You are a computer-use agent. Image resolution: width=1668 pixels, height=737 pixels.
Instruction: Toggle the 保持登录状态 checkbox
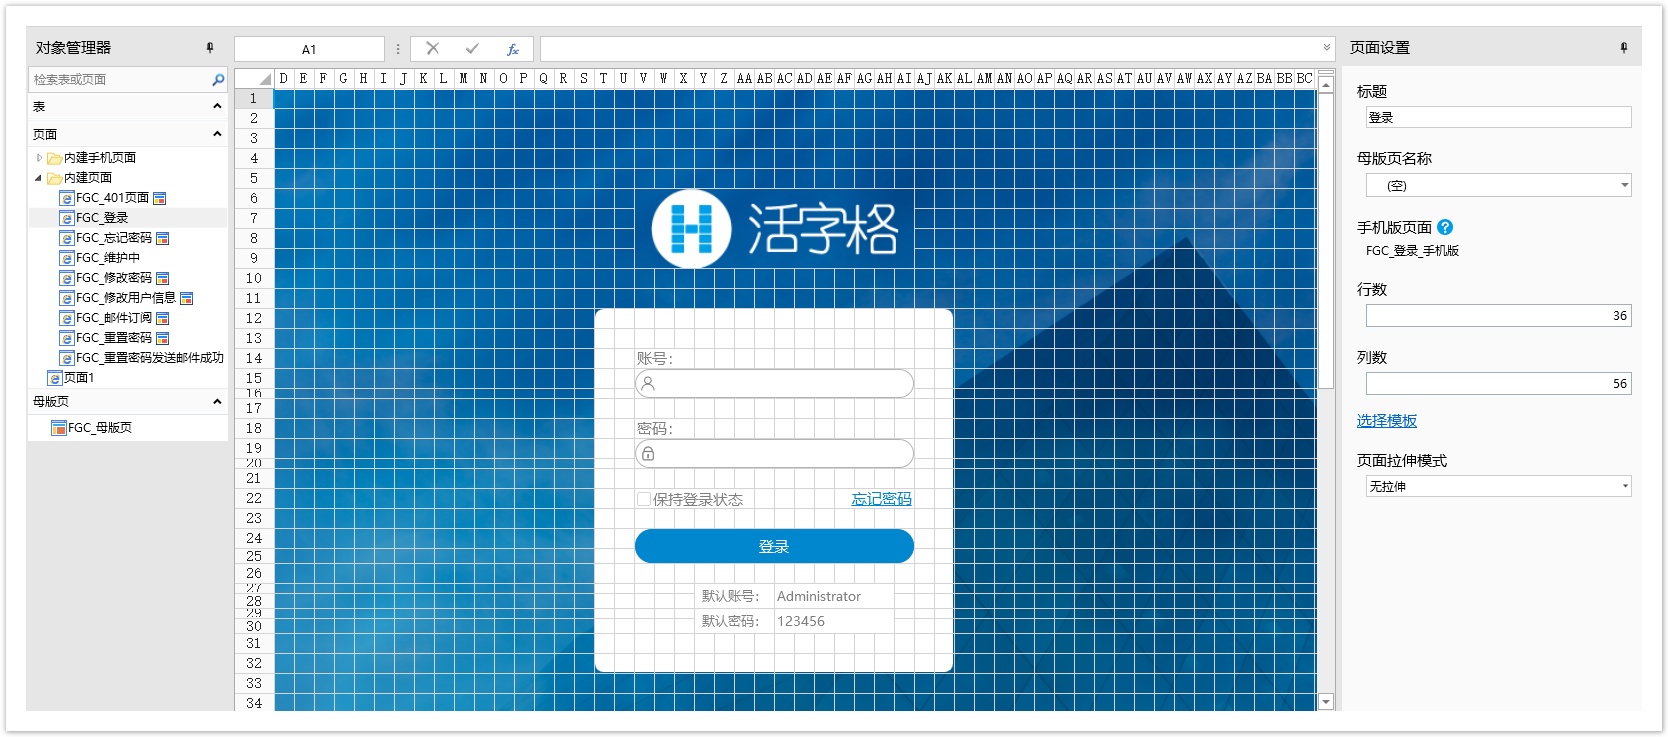(x=644, y=499)
